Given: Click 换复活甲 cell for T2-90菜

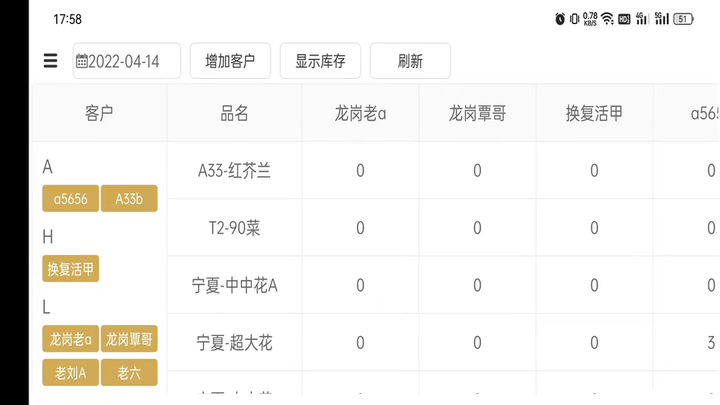Looking at the screenshot, I should [594, 228].
